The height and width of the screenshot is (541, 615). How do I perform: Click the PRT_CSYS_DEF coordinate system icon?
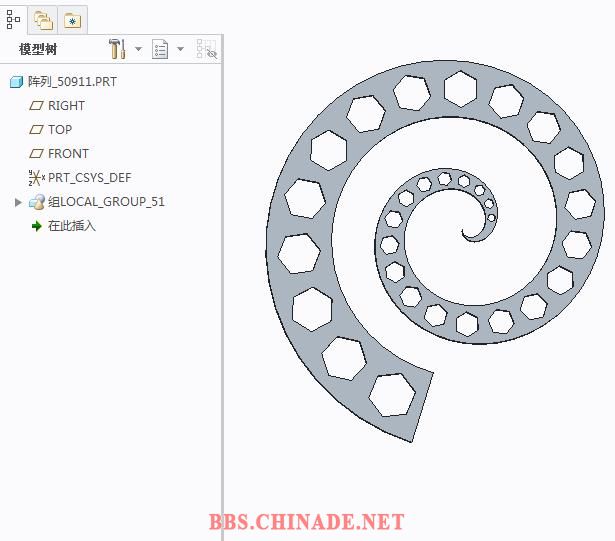click(37, 178)
